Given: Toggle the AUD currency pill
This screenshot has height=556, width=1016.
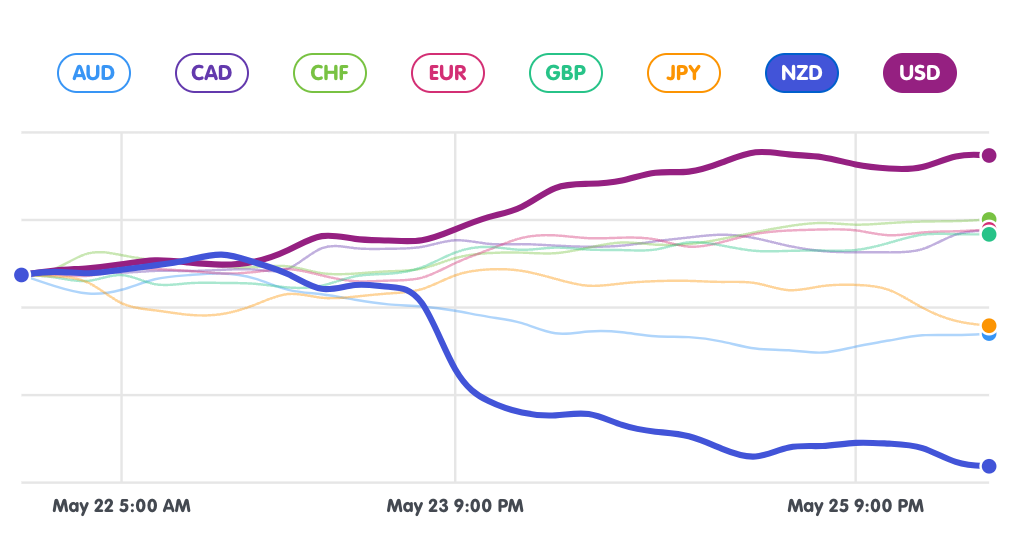Looking at the screenshot, I should (94, 73).
